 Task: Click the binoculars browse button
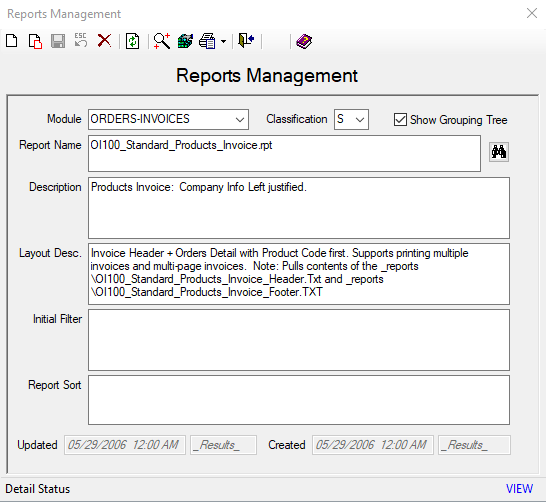[499, 152]
